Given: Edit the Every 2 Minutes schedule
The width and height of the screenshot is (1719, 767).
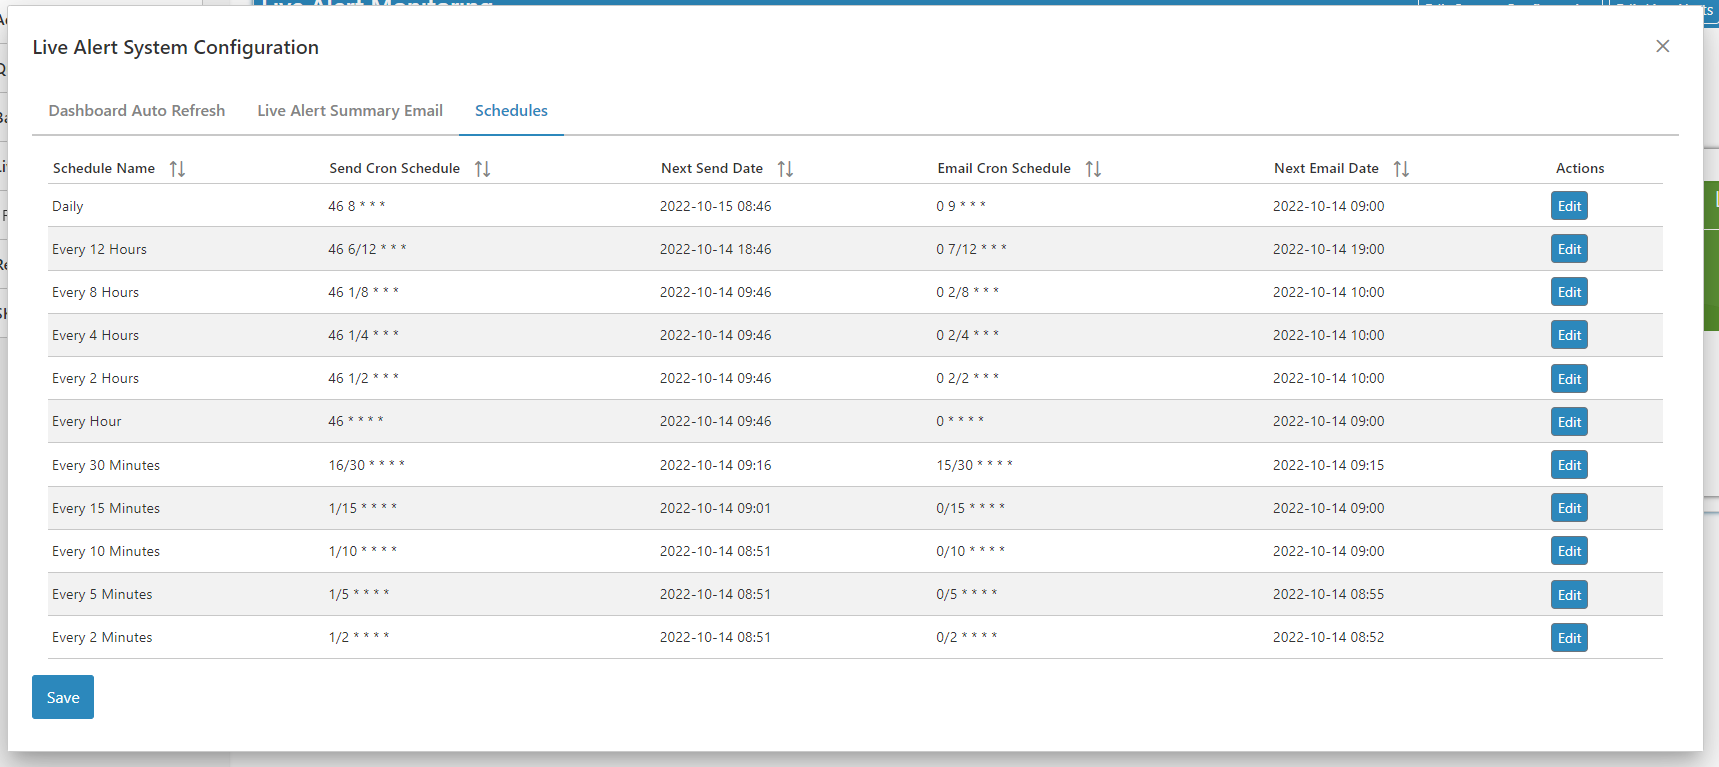Looking at the screenshot, I should 1569,638.
